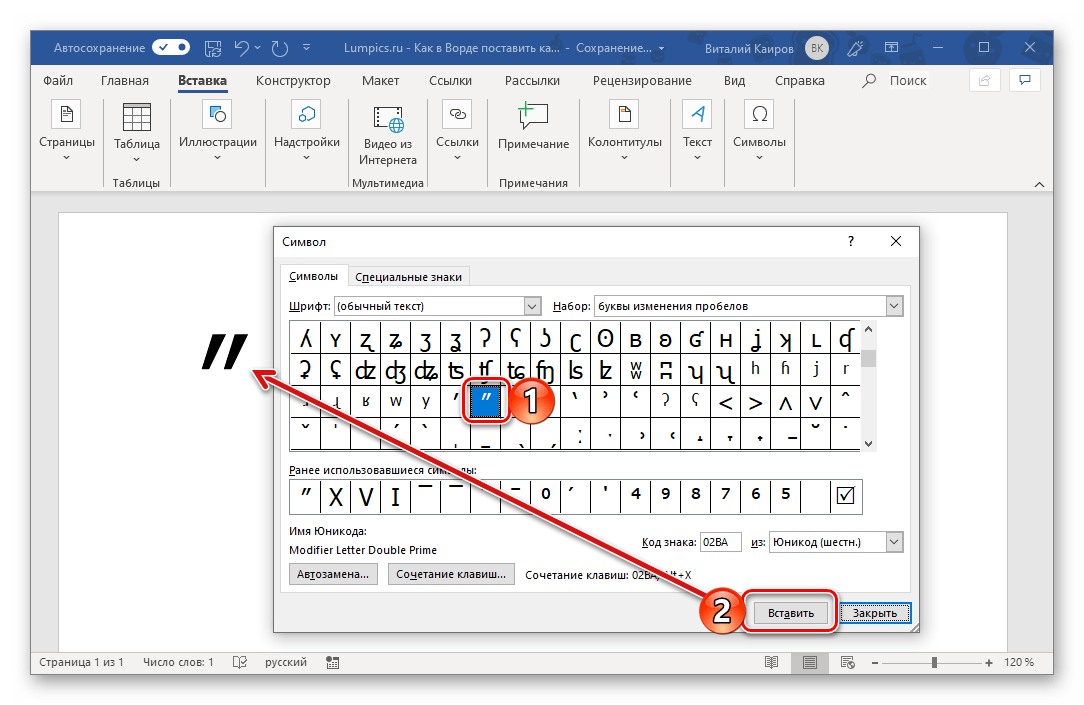Click the Сочетание клавиш button

pos(451,574)
